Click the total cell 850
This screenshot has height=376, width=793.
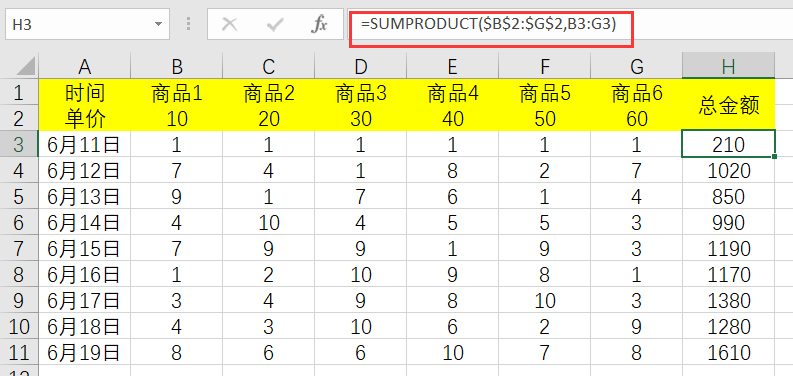pyautogui.click(x=728, y=196)
